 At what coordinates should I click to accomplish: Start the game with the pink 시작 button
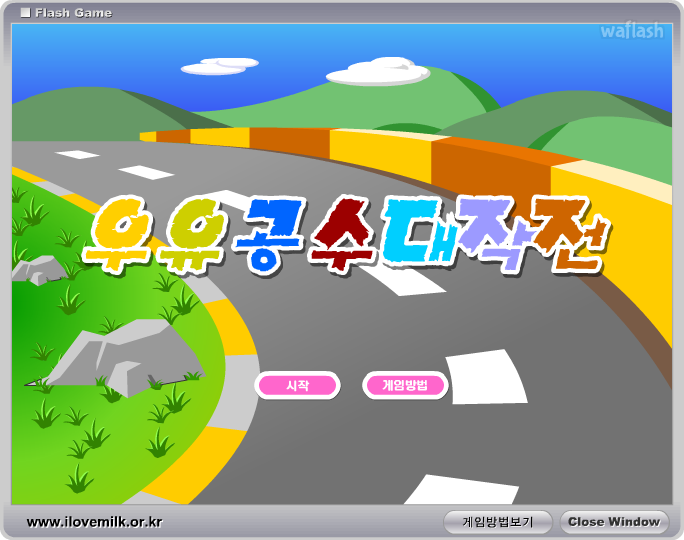coord(297,385)
